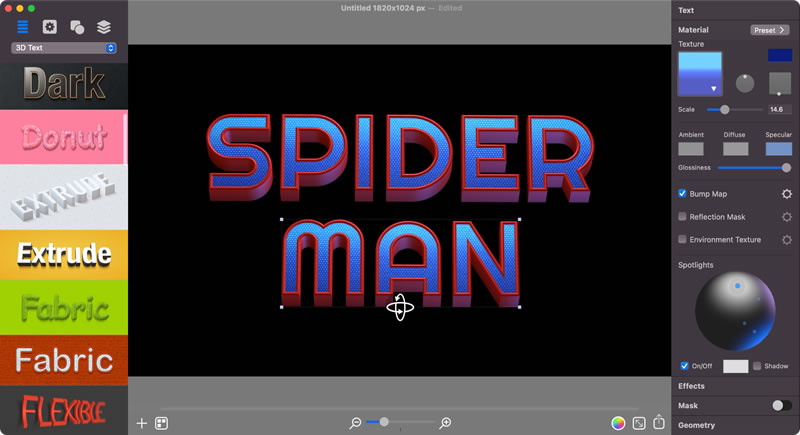This screenshot has width=800, height=435.
Task: Toggle the spotlight On/Off checkbox
Action: coord(684,366)
